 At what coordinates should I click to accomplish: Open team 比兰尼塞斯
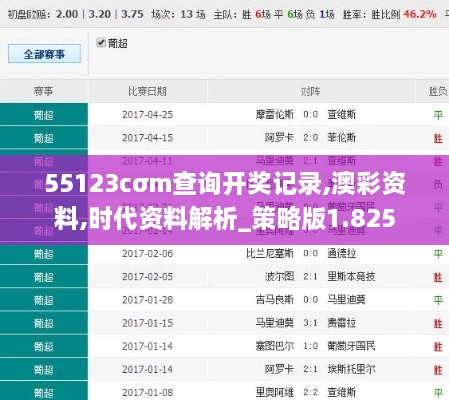click(x=270, y=254)
